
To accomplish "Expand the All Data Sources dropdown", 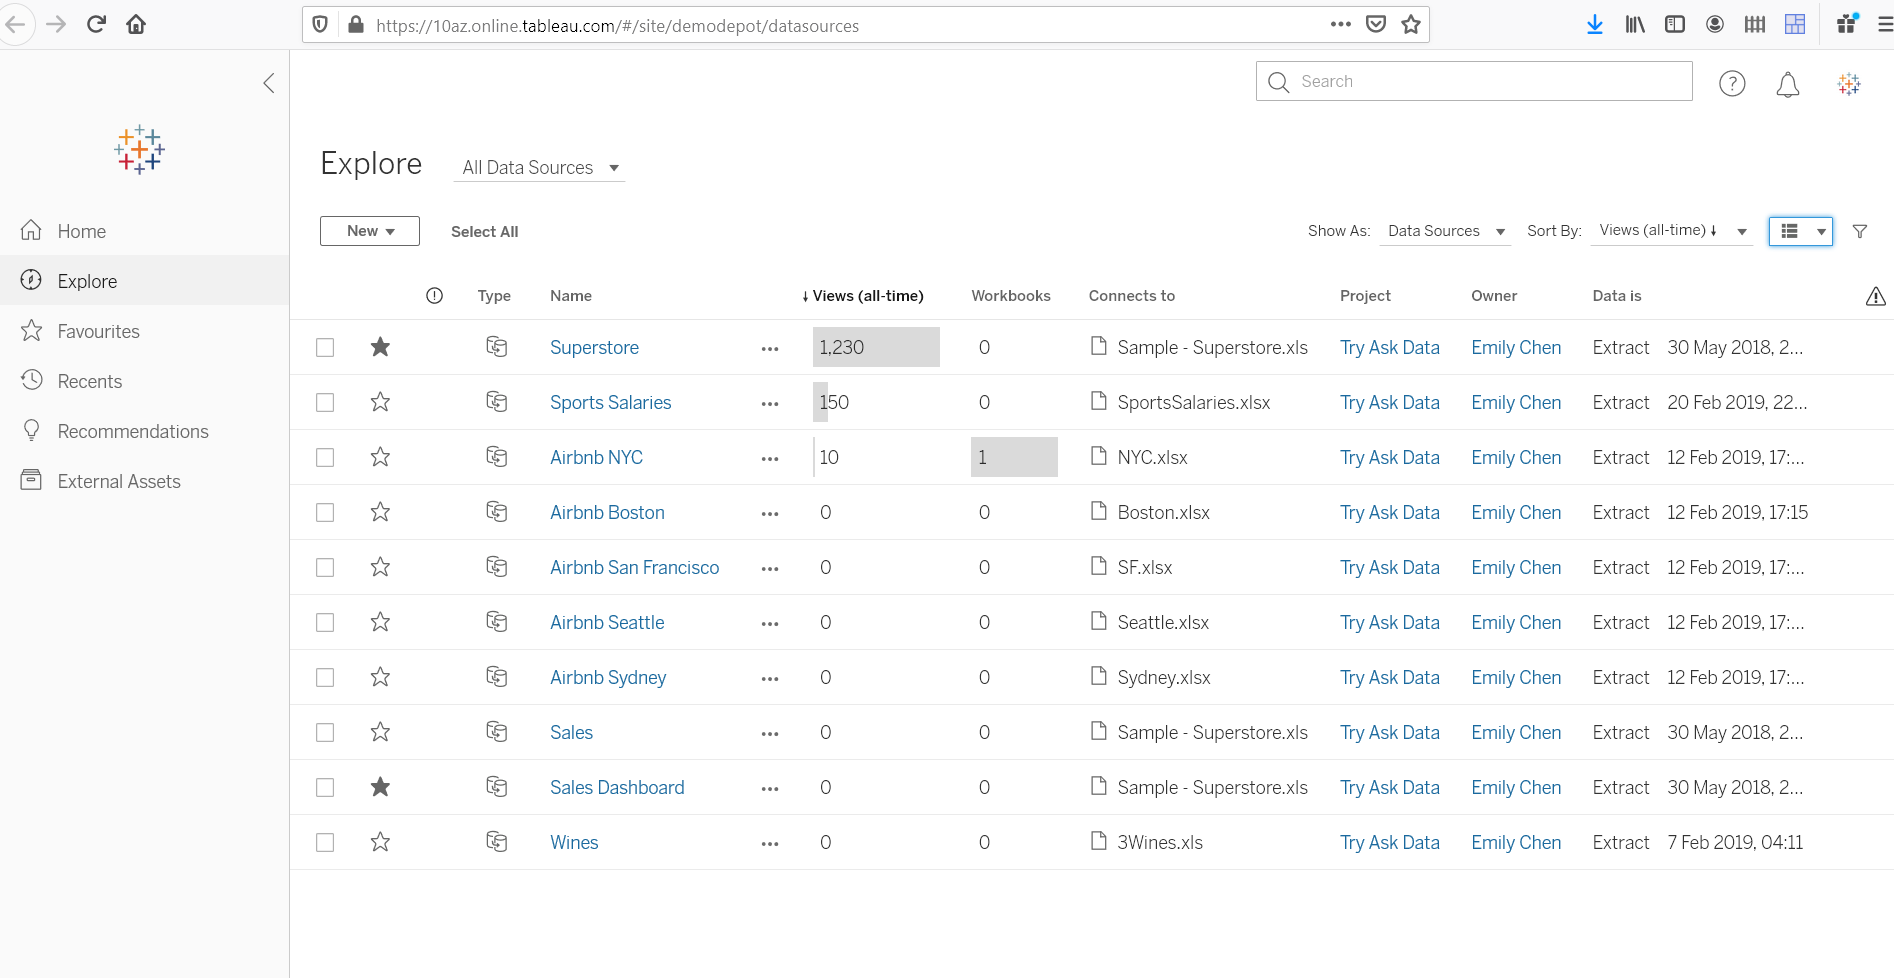I will click(x=540, y=167).
